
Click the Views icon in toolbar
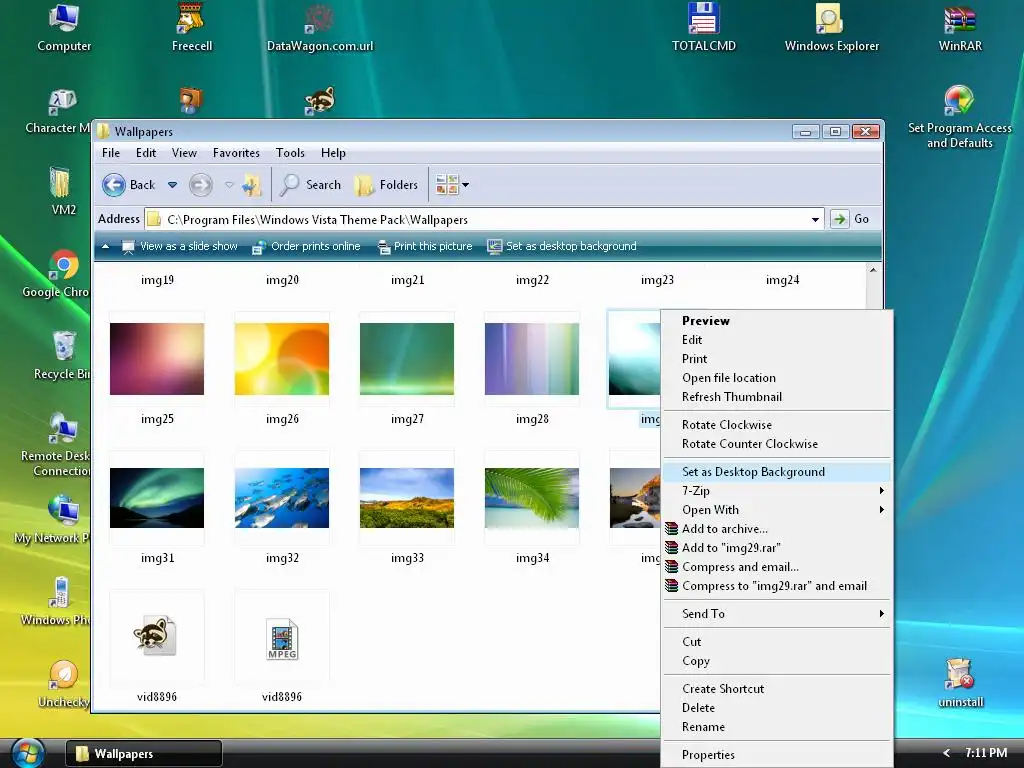point(447,185)
